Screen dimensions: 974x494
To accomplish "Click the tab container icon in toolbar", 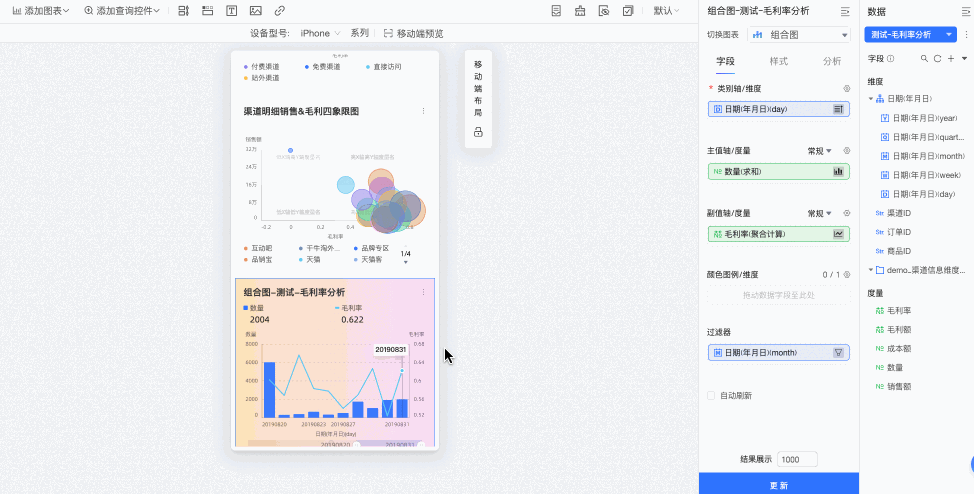I will [207, 11].
